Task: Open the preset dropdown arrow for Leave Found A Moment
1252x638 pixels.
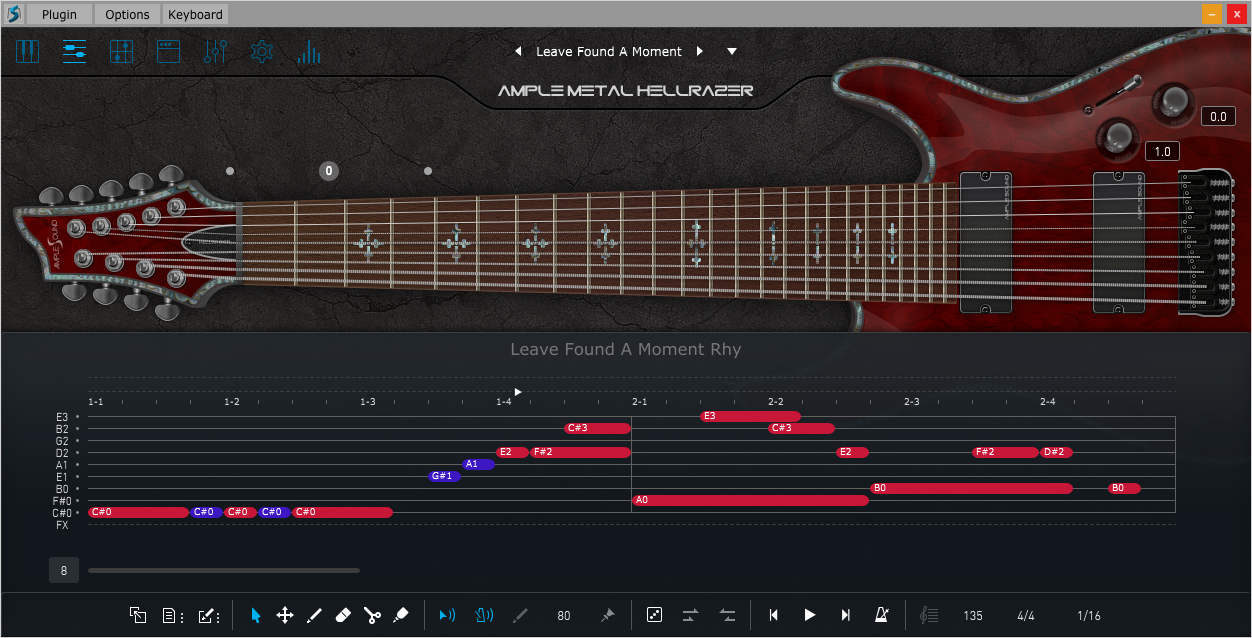Action: 732,51
